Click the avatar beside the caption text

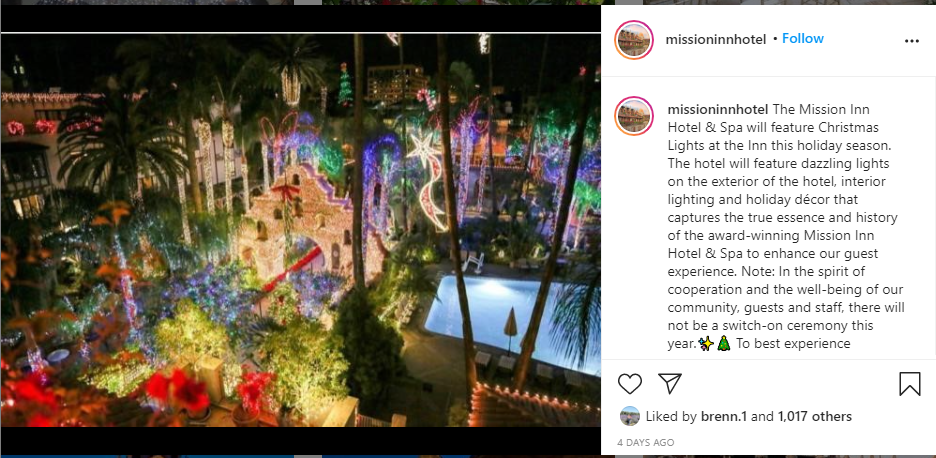click(x=634, y=116)
